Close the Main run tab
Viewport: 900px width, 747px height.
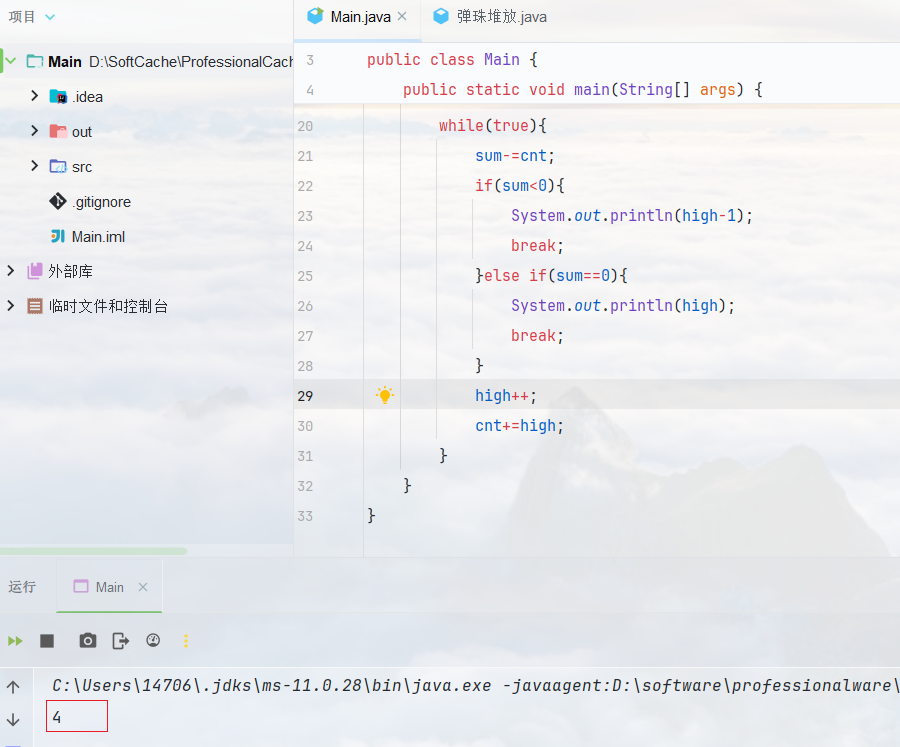point(143,587)
